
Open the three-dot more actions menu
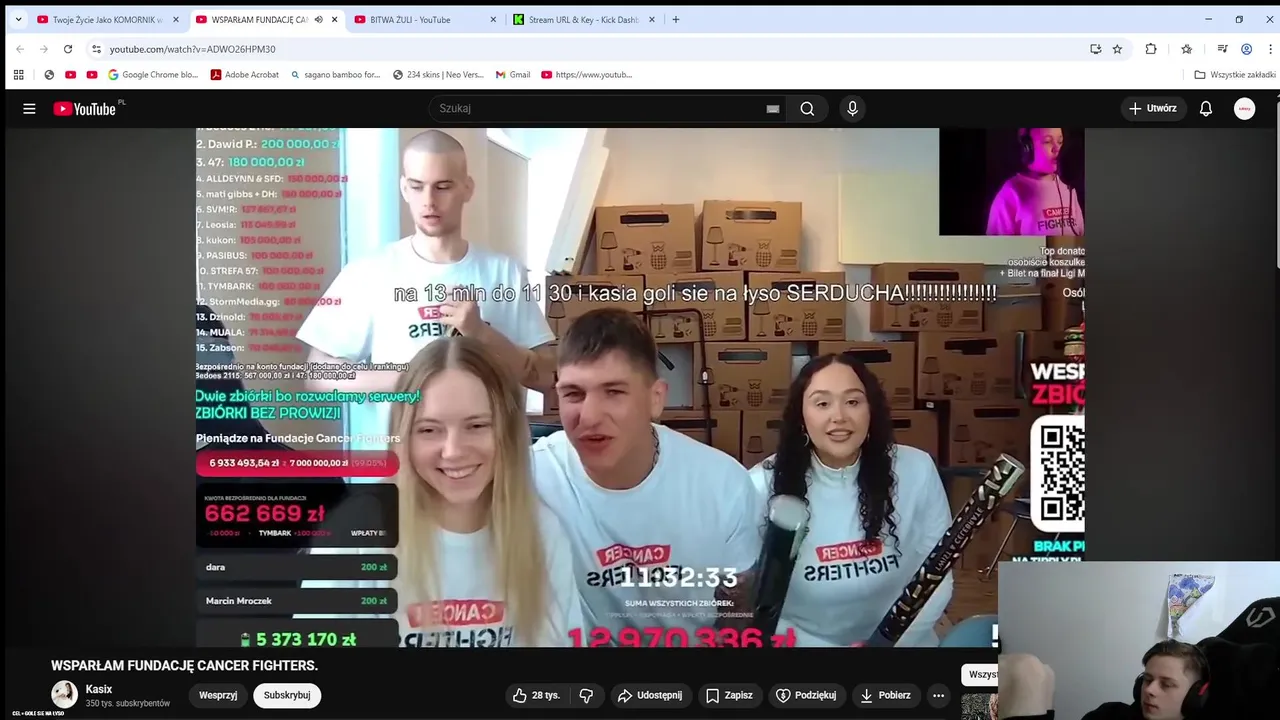click(938, 695)
